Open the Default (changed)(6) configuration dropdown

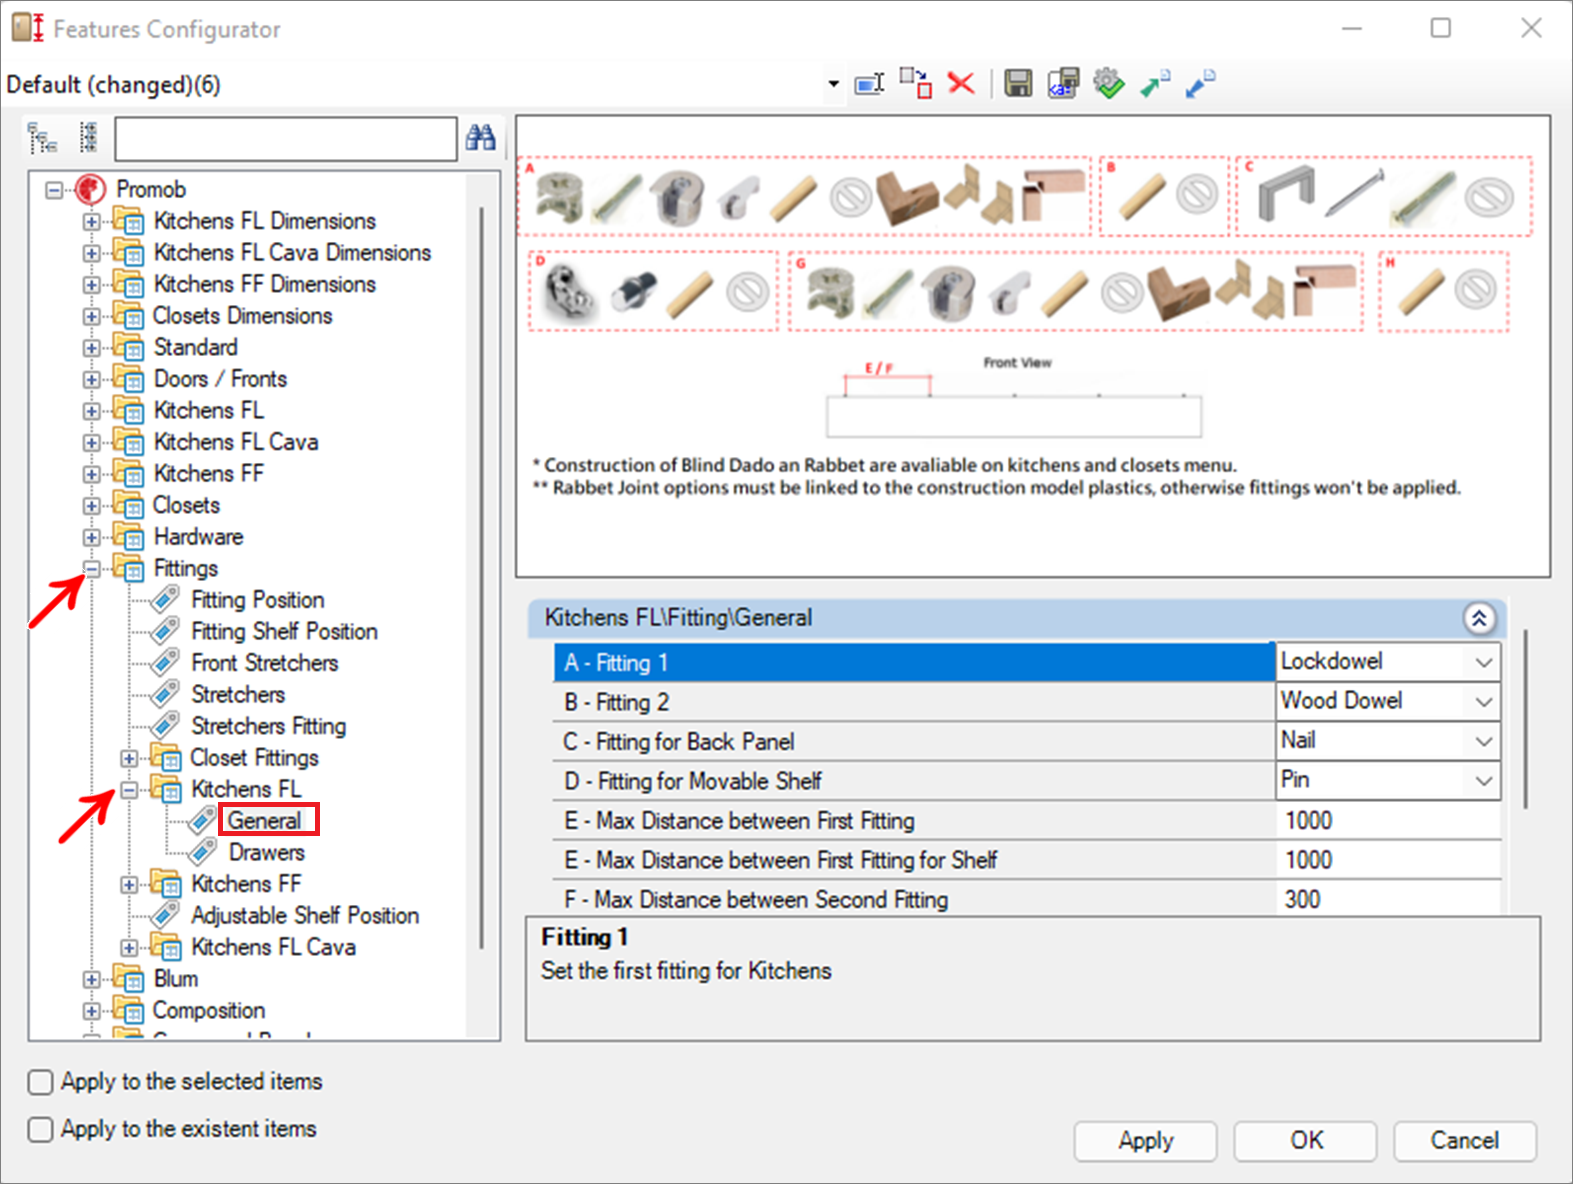click(x=833, y=84)
